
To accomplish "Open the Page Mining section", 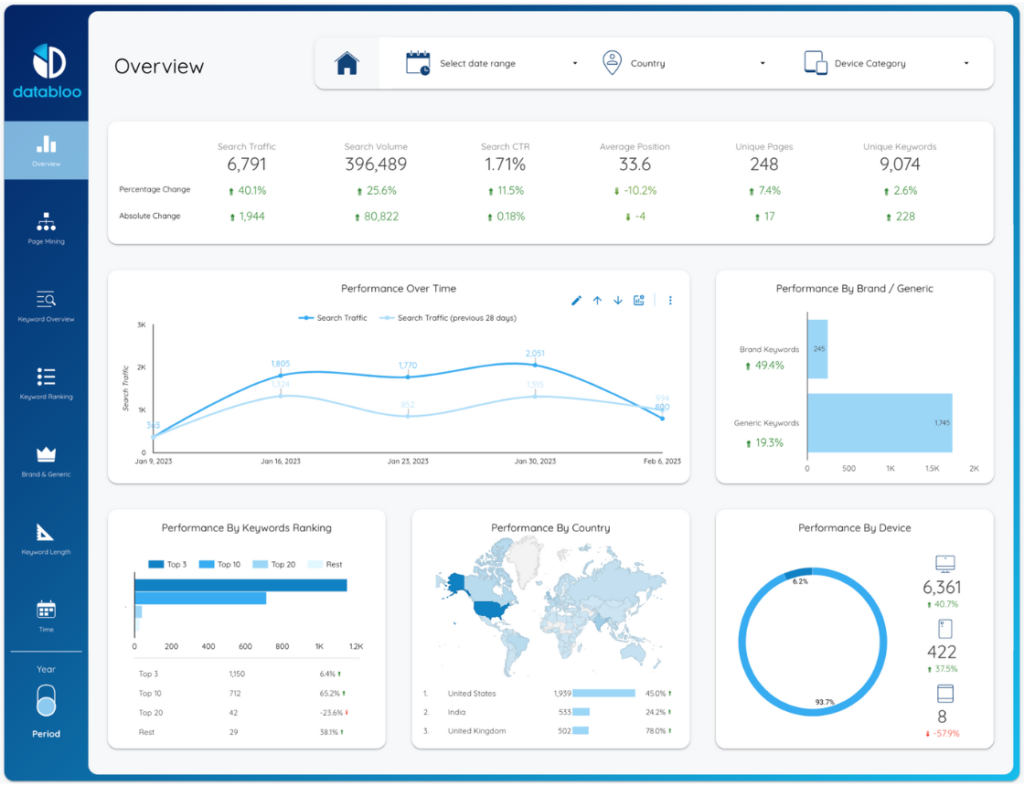I will click(x=45, y=228).
